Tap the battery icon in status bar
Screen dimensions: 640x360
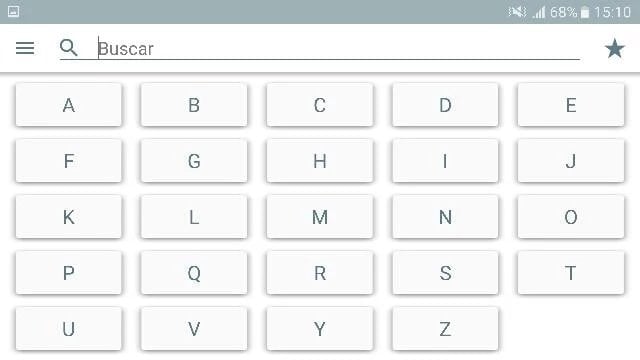(584, 13)
